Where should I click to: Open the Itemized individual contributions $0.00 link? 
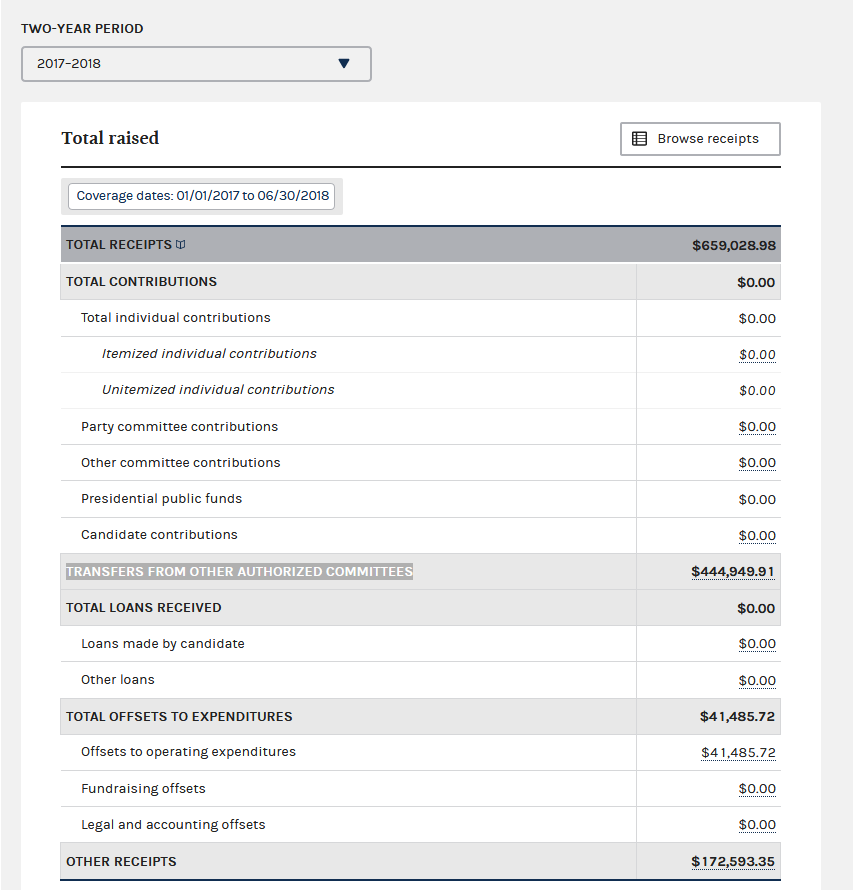click(x=757, y=355)
